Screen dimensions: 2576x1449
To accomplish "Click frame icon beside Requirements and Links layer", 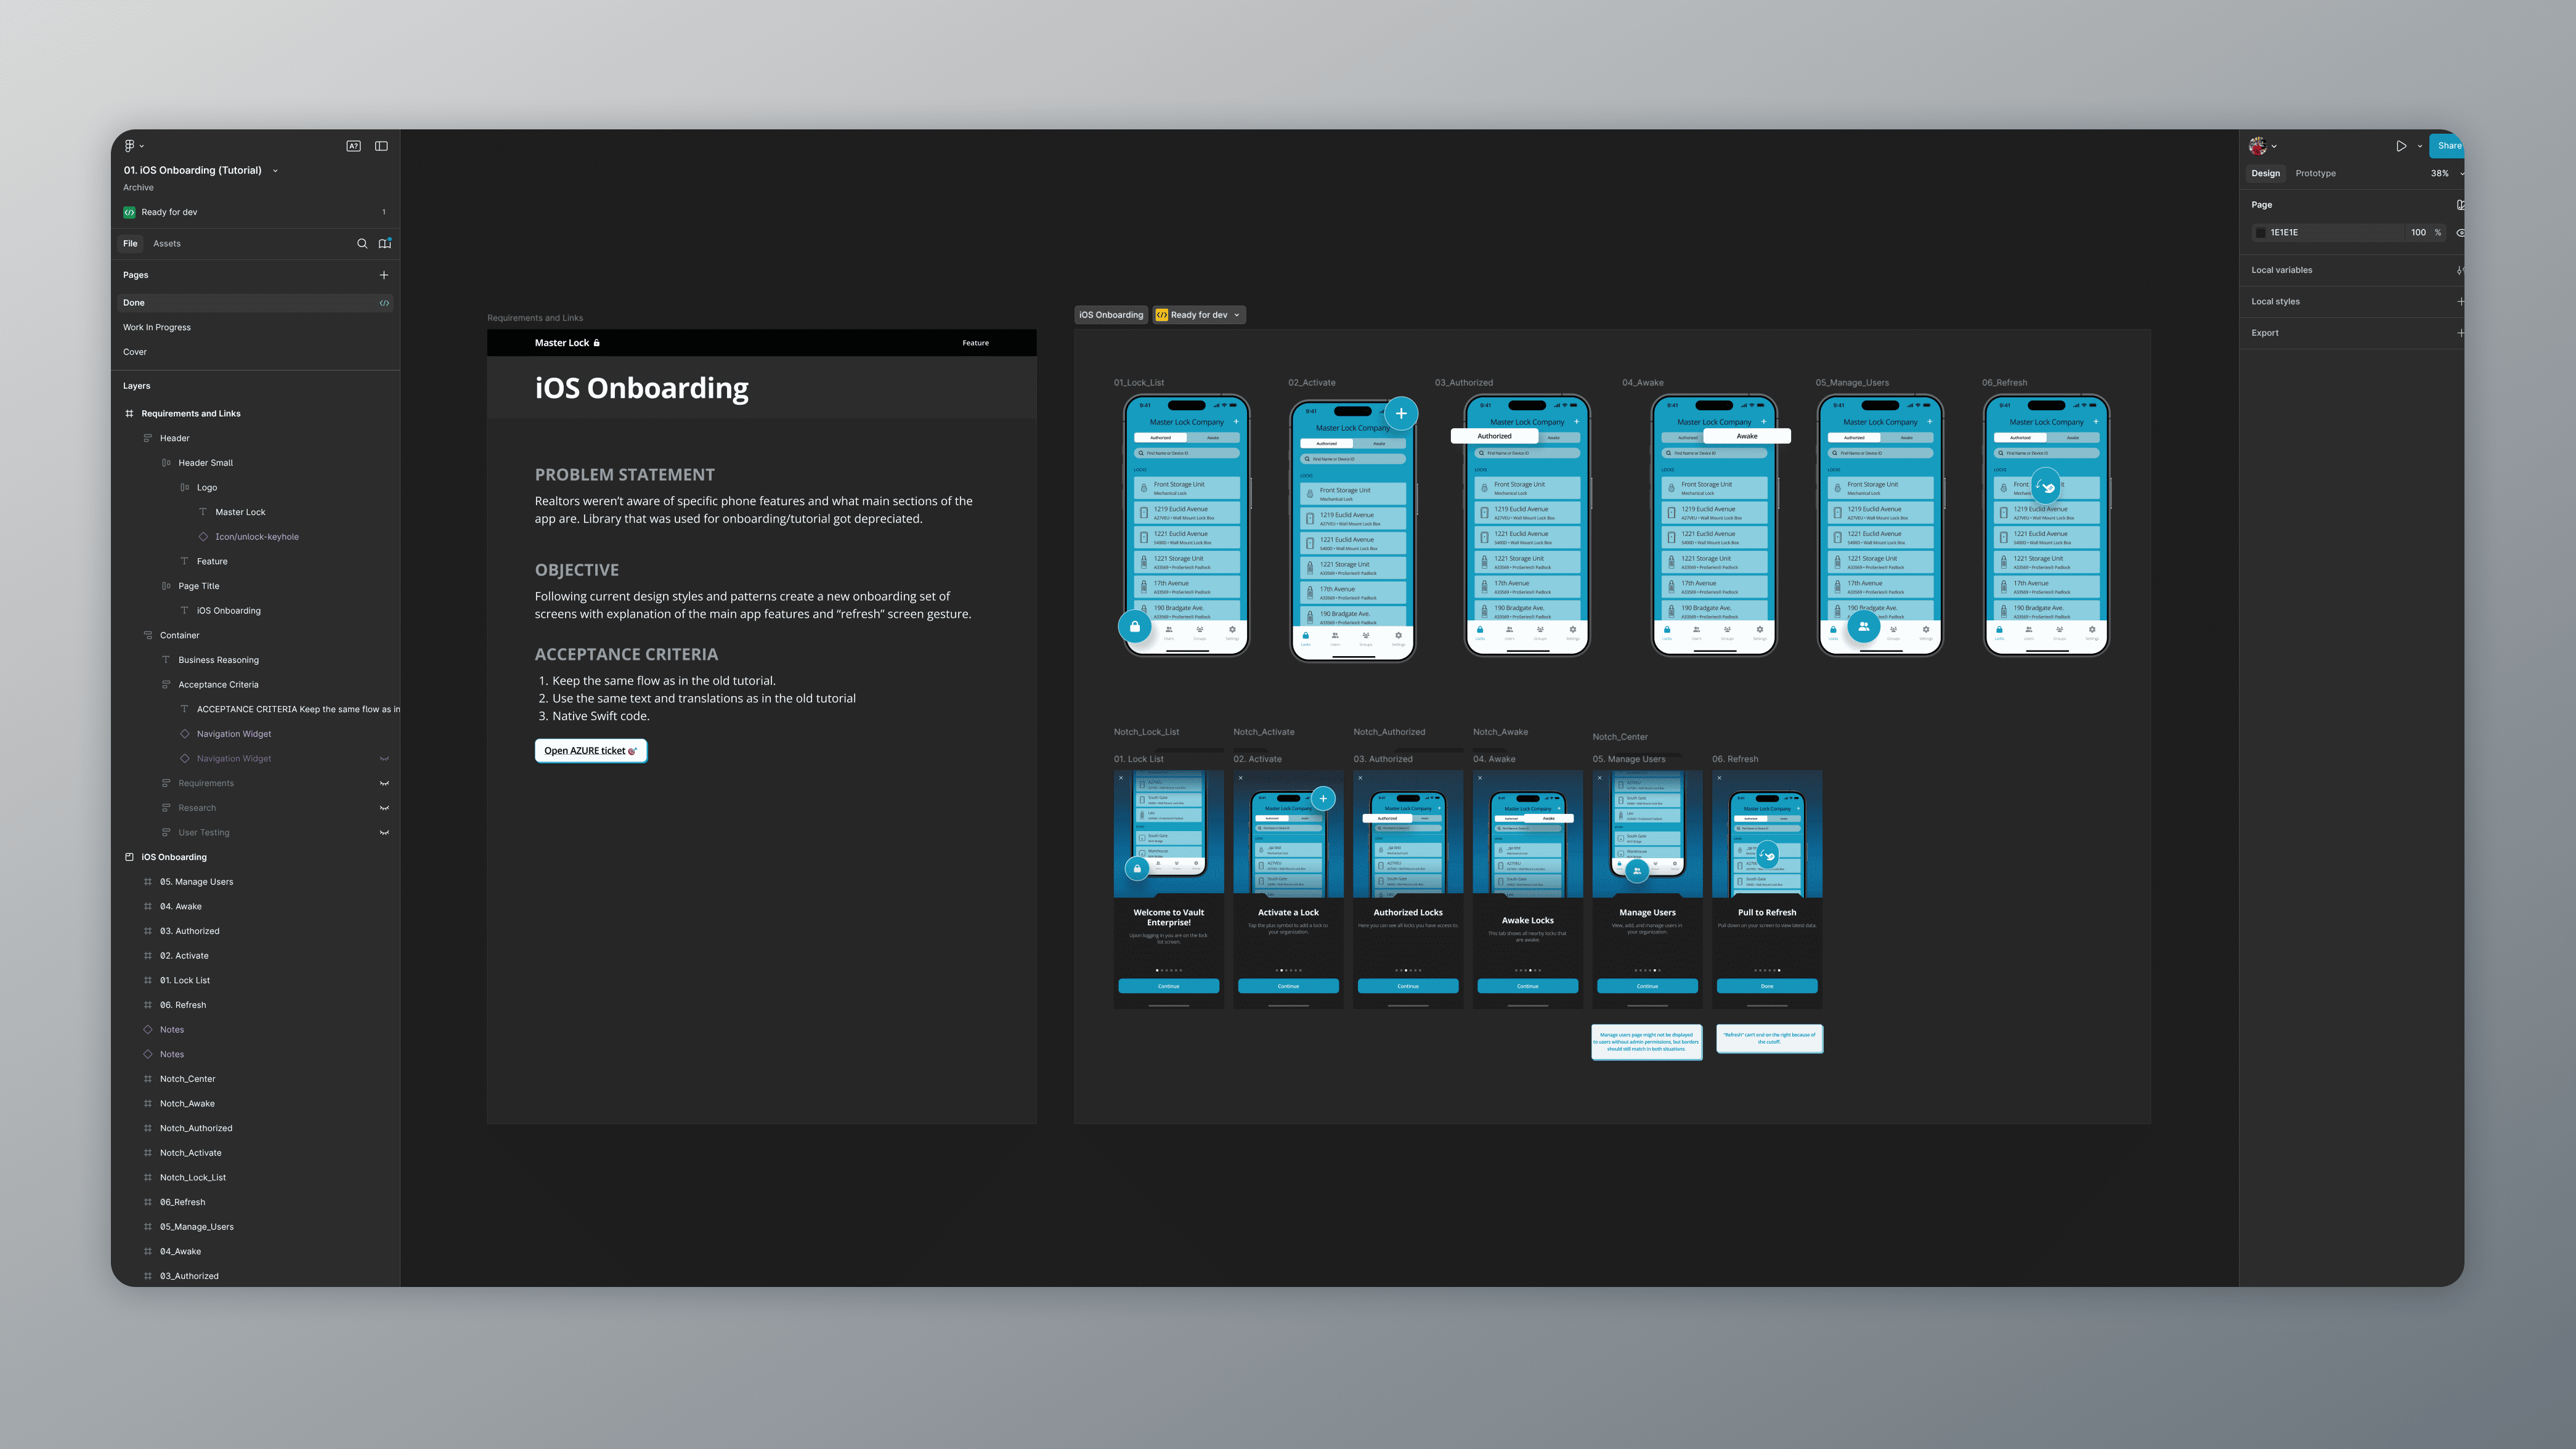I will [x=129, y=414].
